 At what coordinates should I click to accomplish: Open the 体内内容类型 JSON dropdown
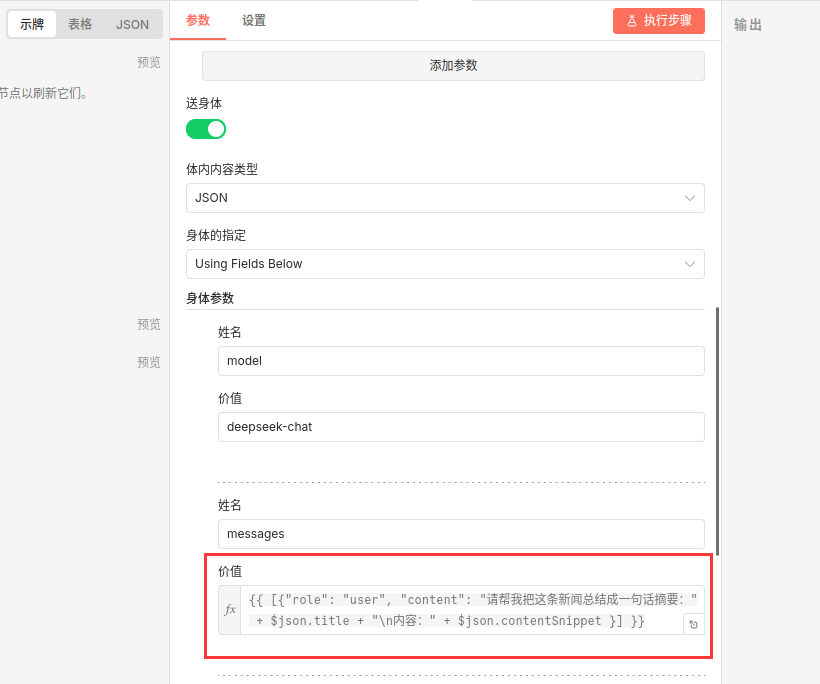pos(445,198)
